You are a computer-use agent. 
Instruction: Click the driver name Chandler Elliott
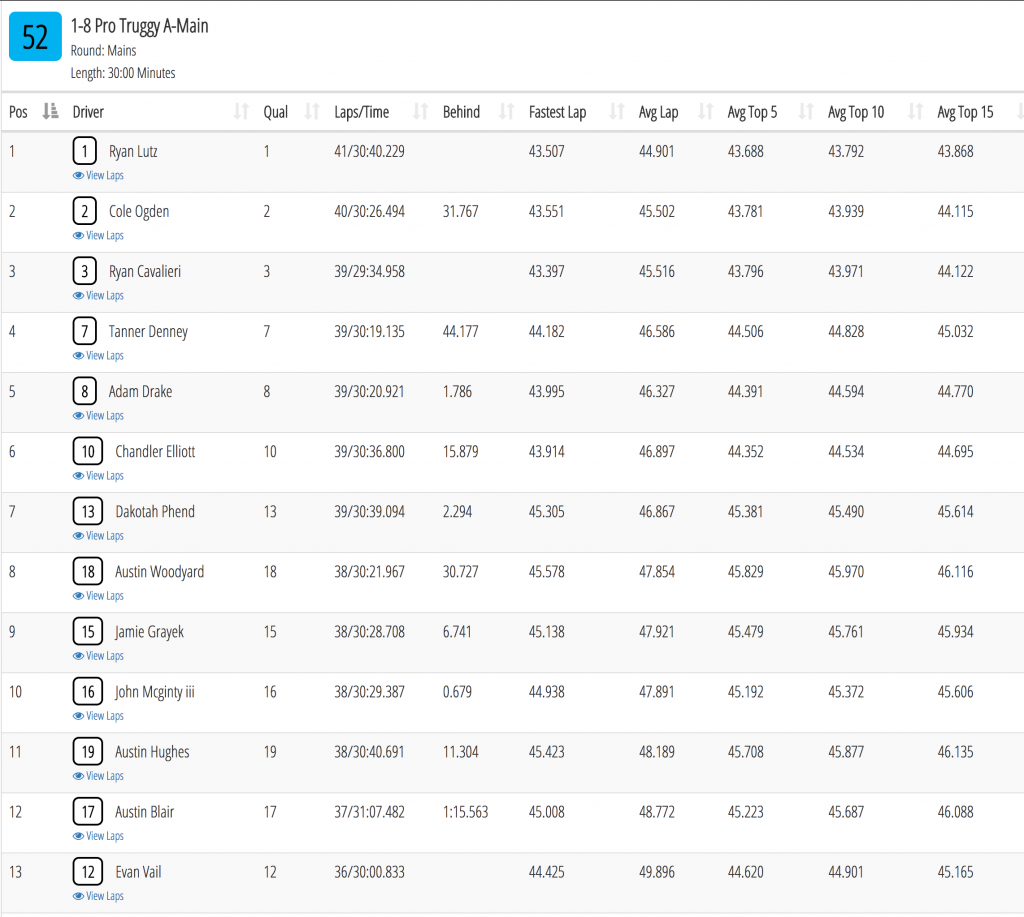155,452
